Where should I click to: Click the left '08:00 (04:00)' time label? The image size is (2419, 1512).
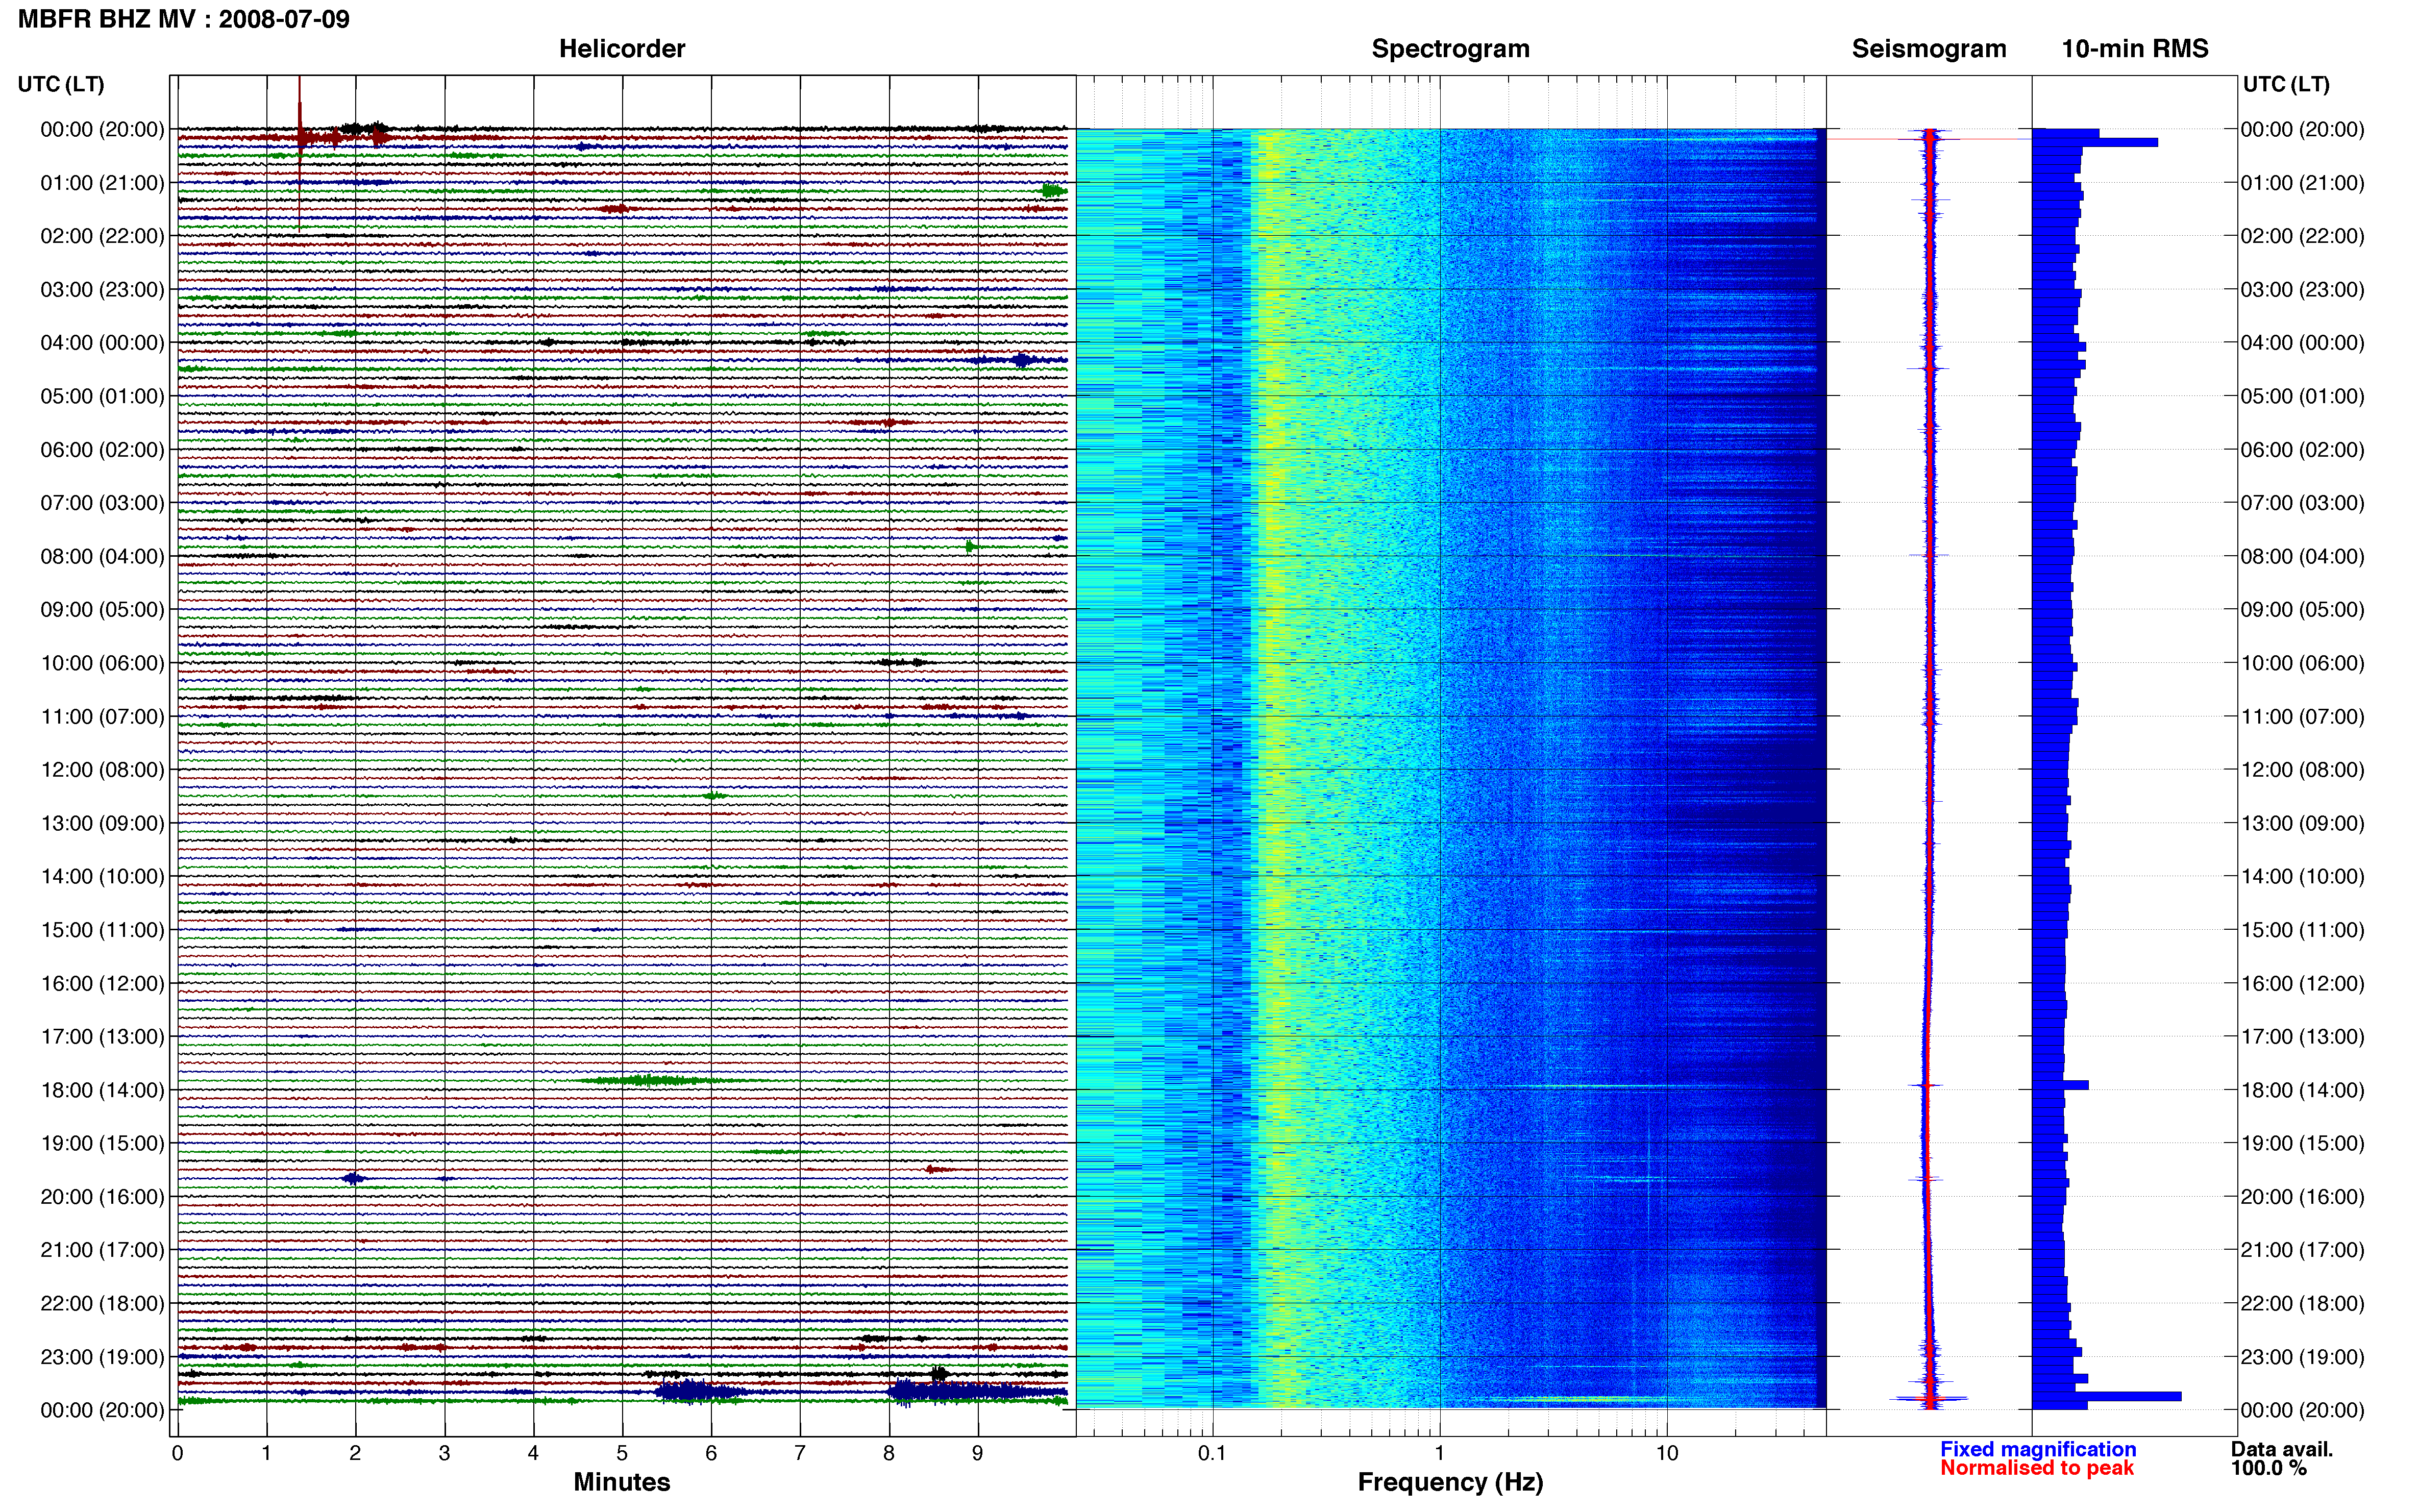click(x=102, y=557)
